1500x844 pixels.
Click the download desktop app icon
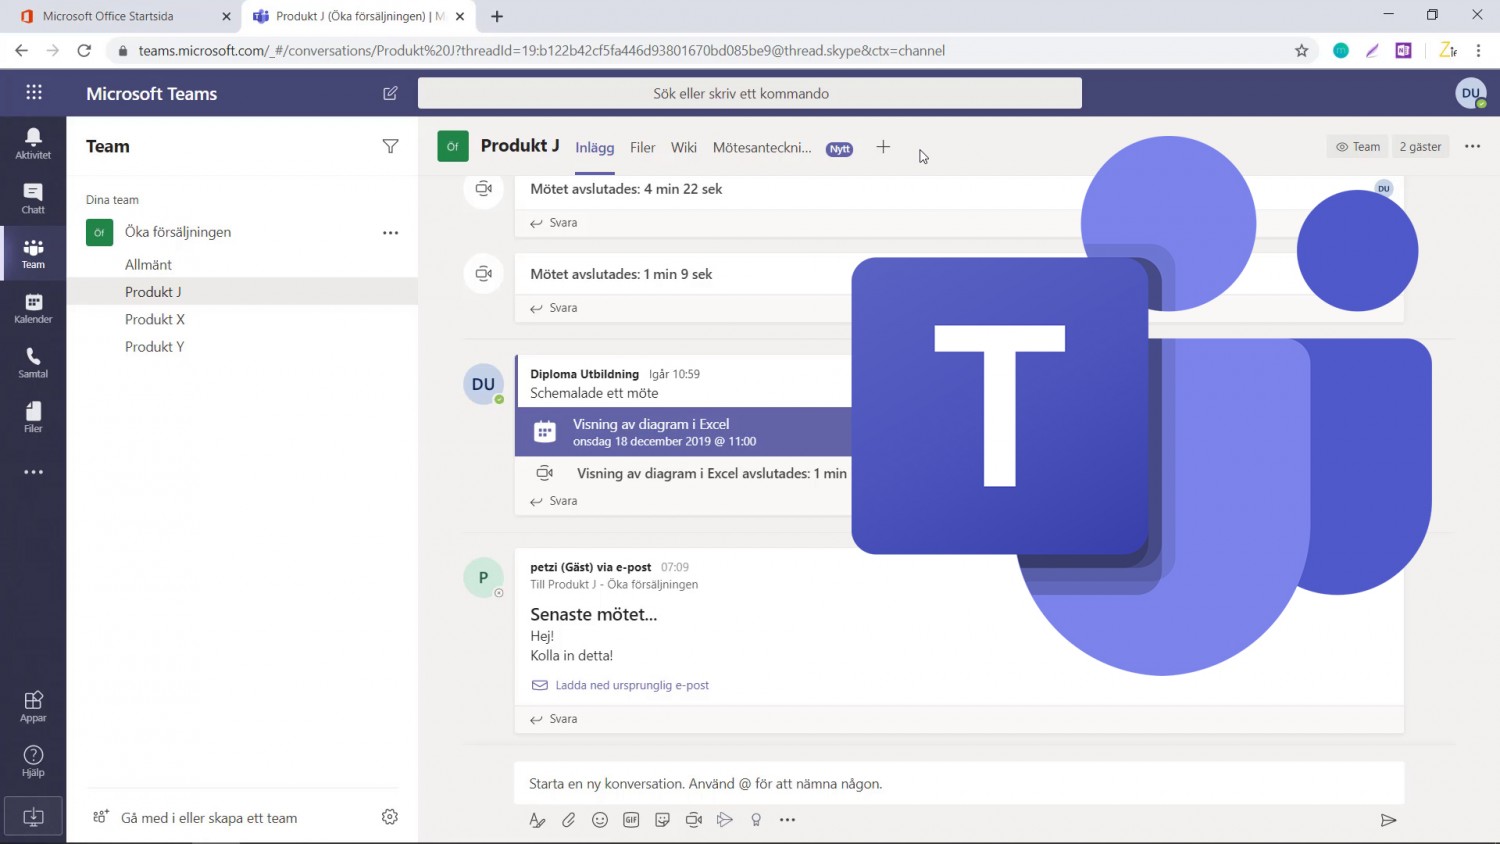click(33, 817)
